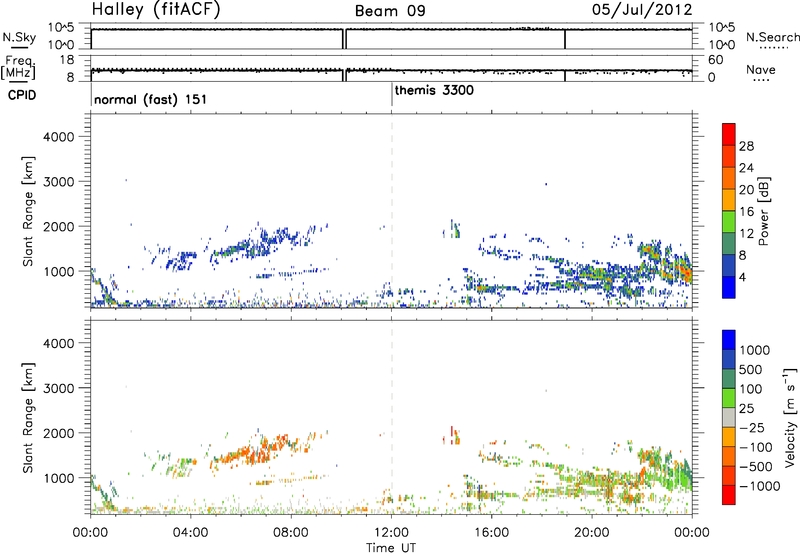Click the 'Freq. [MHz]' axis label
Image resolution: width=800 pixels, height=554 pixels.
[x=19, y=68]
